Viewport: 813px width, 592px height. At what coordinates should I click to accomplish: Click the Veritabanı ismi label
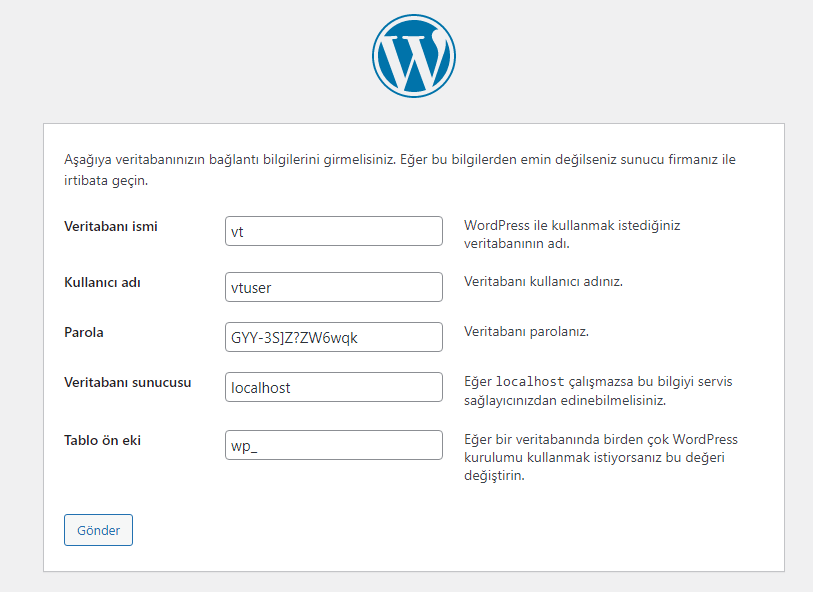click(111, 227)
